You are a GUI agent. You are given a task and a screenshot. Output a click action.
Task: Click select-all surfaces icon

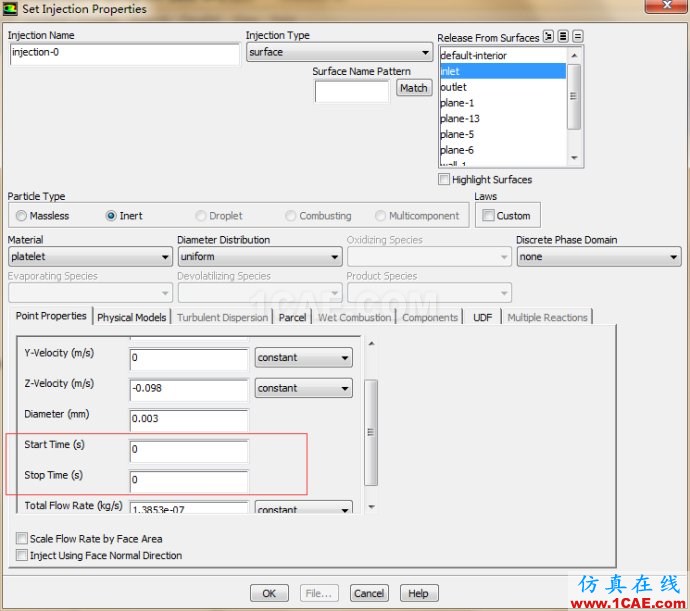[563, 36]
